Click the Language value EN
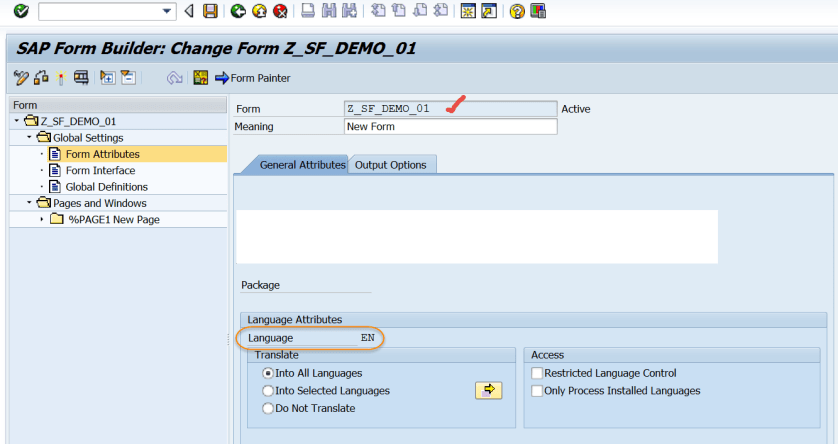Viewport: 838px width, 444px height. click(368, 338)
